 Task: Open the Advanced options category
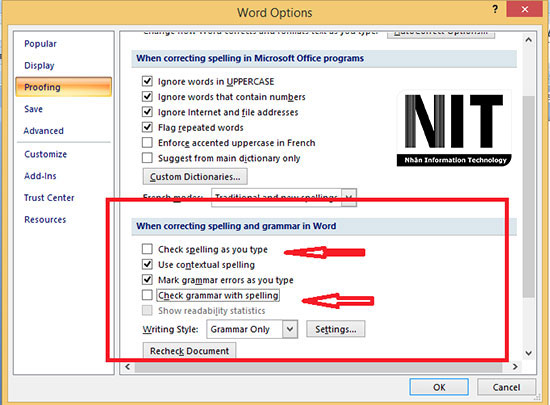coord(44,131)
